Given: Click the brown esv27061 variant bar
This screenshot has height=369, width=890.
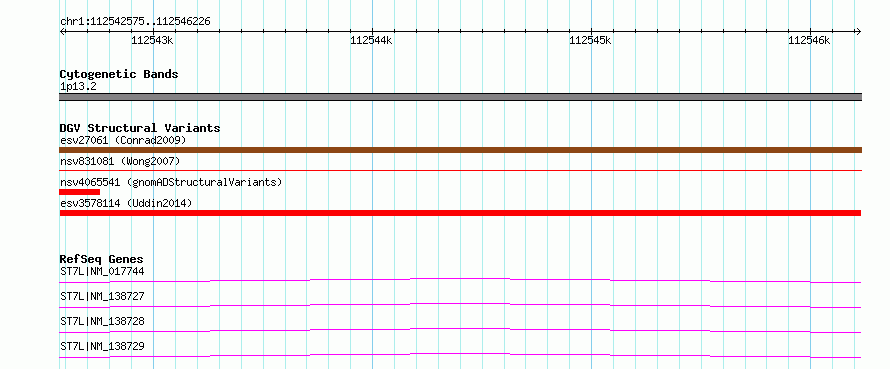Looking at the screenshot, I should point(460,150).
